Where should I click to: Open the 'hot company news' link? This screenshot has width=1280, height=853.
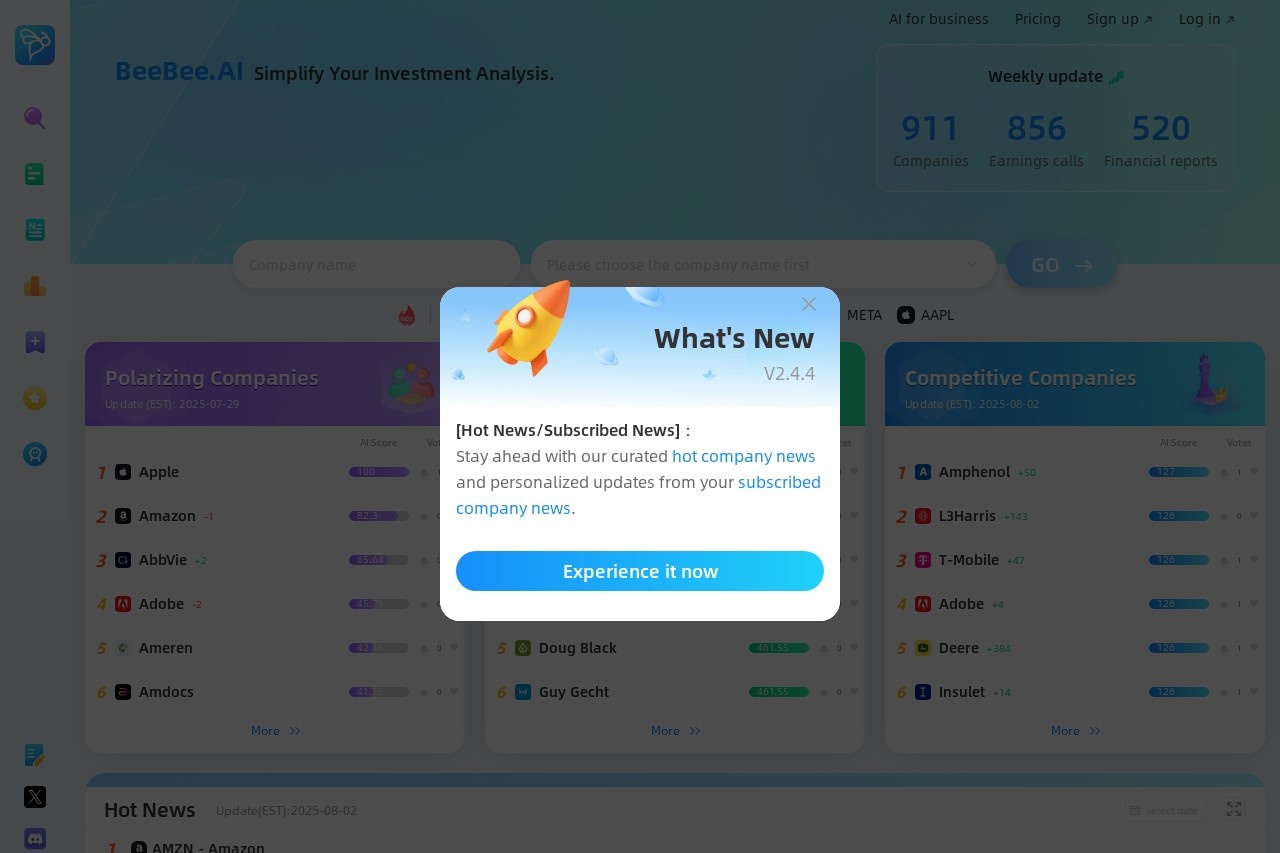(744, 456)
